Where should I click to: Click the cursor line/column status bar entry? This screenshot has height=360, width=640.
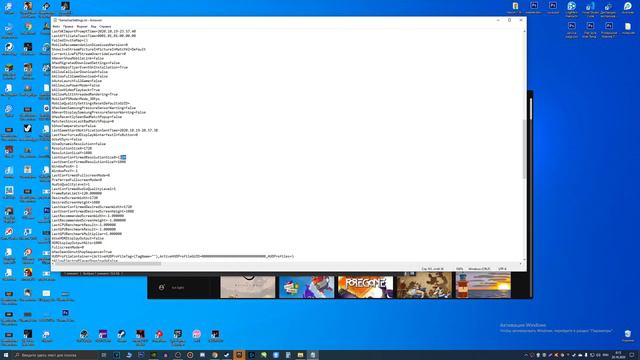click(x=432, y=269)
